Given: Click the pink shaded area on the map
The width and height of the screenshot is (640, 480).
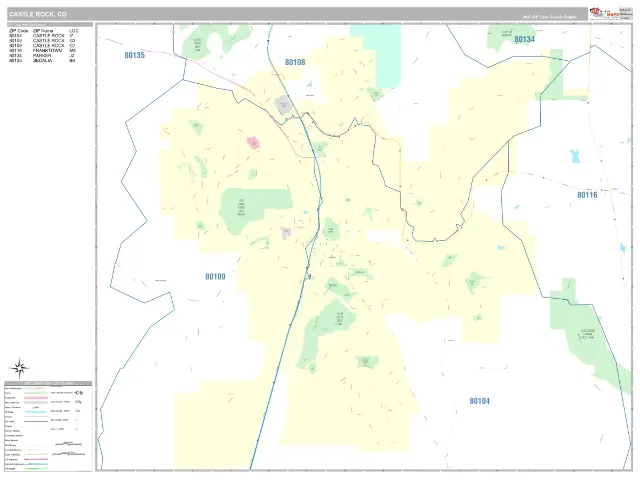Looking at the screenshot, I should tap(253, 143).
